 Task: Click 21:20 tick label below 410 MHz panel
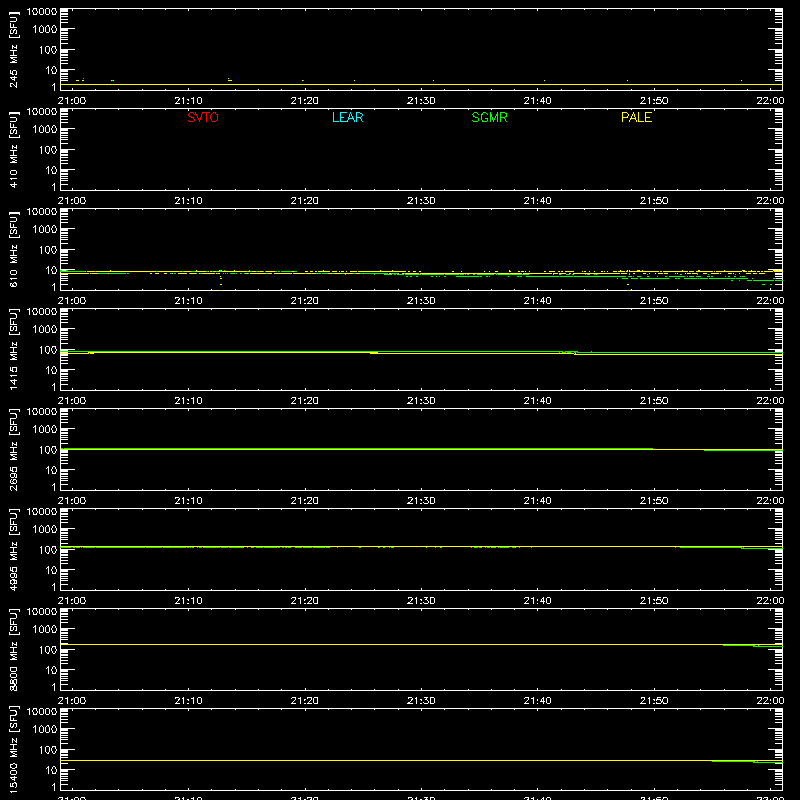305,201
